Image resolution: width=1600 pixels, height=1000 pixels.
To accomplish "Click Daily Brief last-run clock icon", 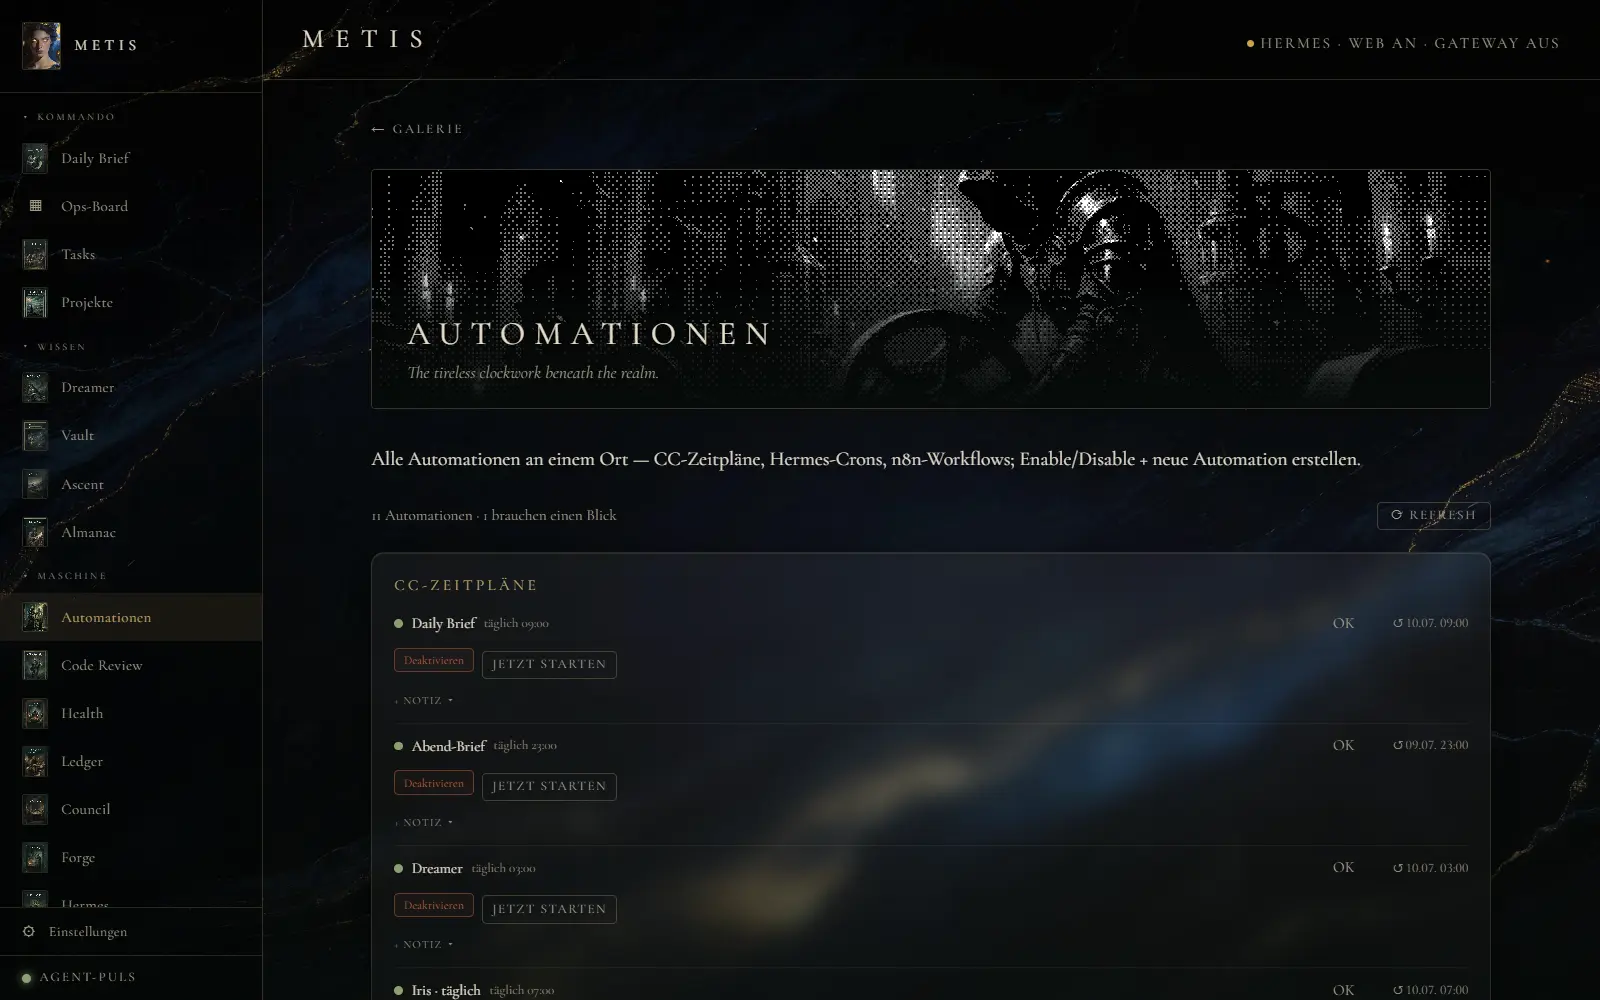I will tap(1398, 623).
